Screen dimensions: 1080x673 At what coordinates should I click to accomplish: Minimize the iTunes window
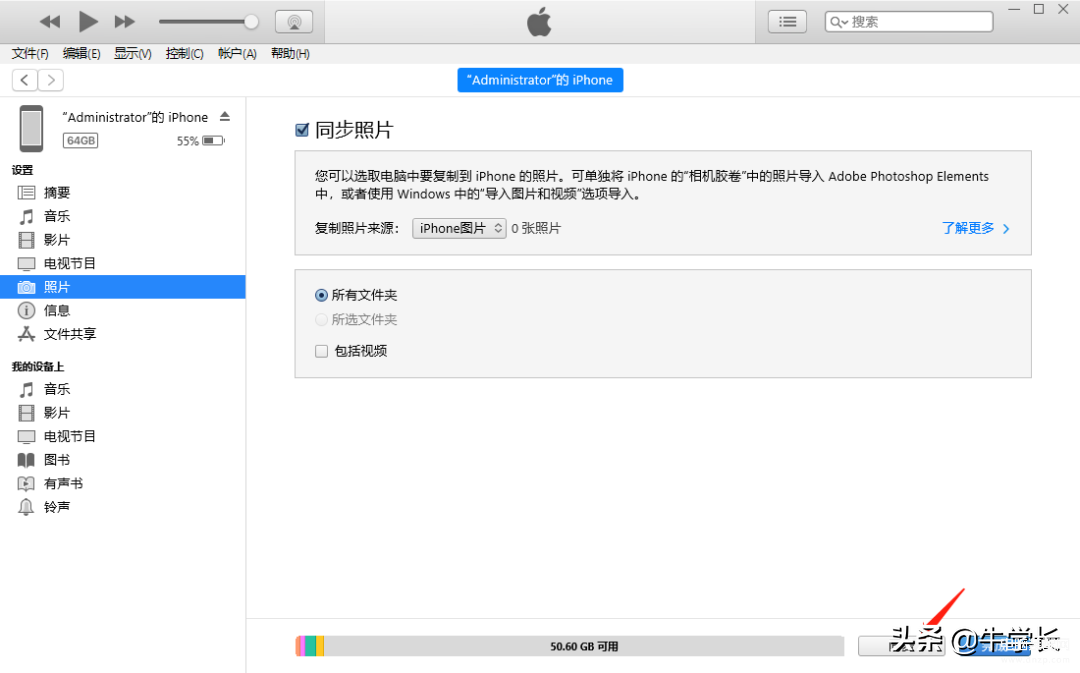1014,10
